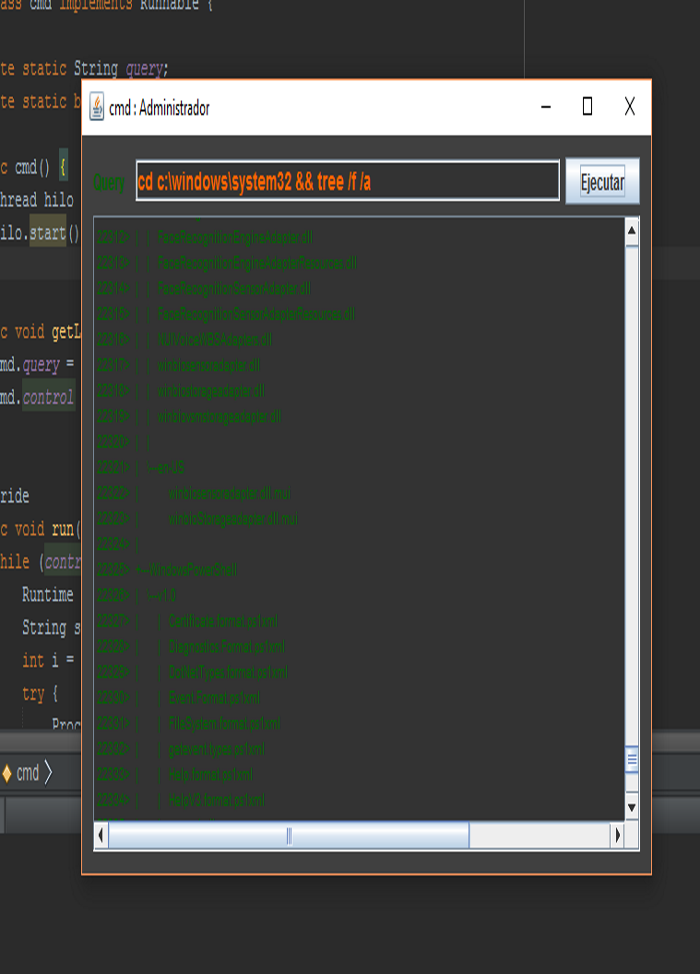Click 'control' field in IDE code editor
The image size is (700, 974).
click(48, 397)
